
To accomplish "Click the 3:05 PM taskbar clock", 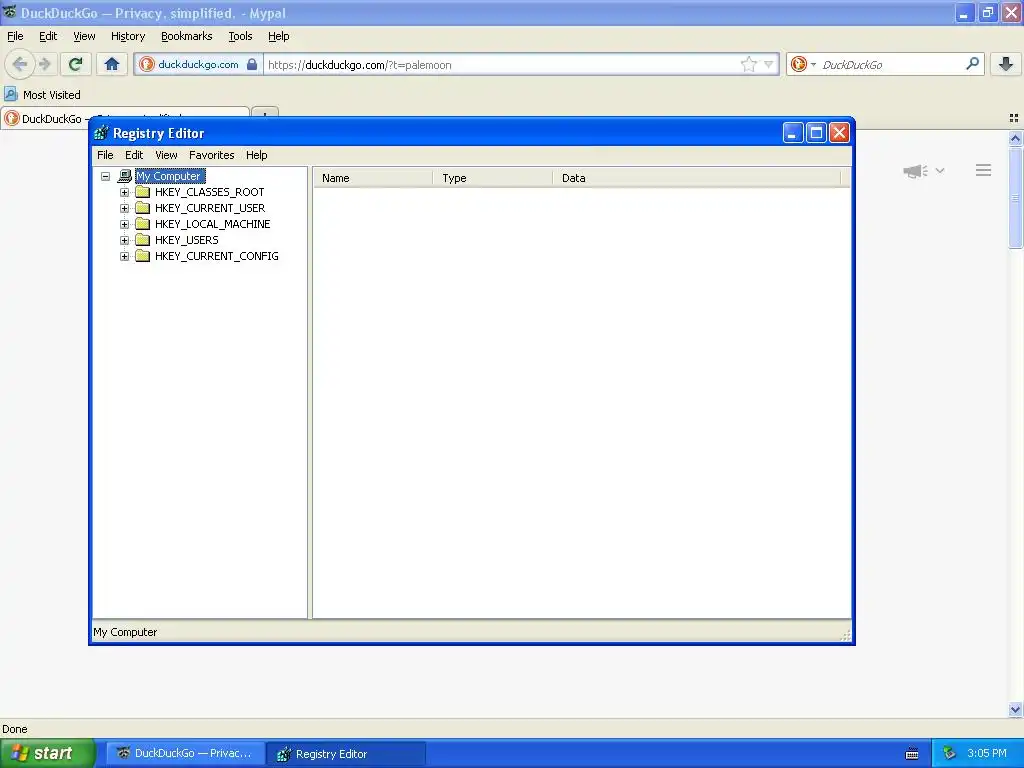I will pyautogui.click(x=987, y=753).
